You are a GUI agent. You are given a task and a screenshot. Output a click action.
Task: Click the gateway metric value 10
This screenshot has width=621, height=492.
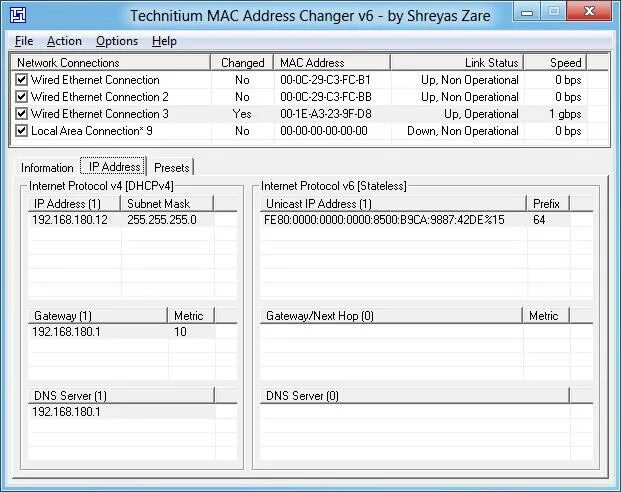(180, 332)
